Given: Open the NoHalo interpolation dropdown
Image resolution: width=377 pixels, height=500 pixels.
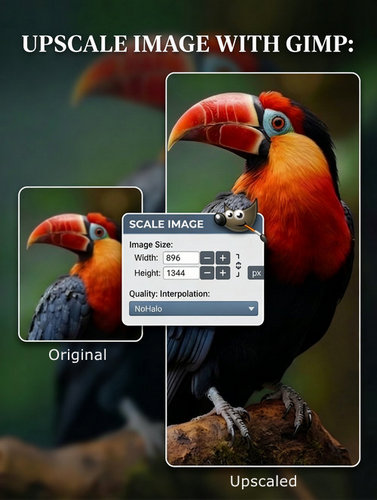Looking at the screenshot, I should [x=193, y=309].
